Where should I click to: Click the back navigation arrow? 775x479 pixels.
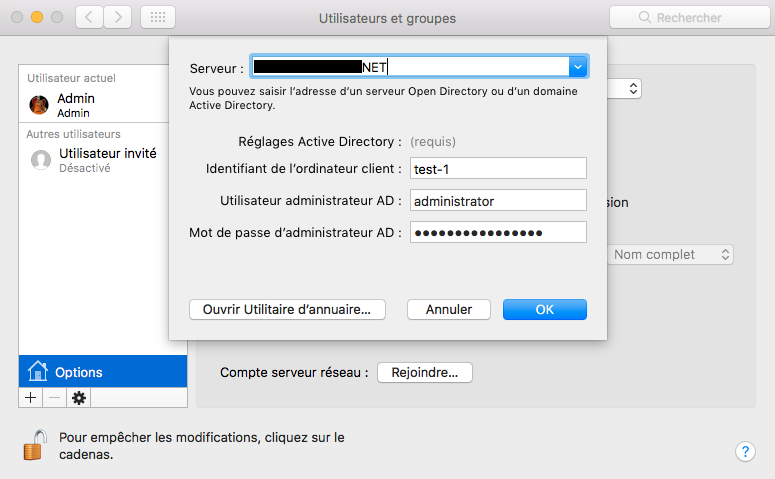89,17
